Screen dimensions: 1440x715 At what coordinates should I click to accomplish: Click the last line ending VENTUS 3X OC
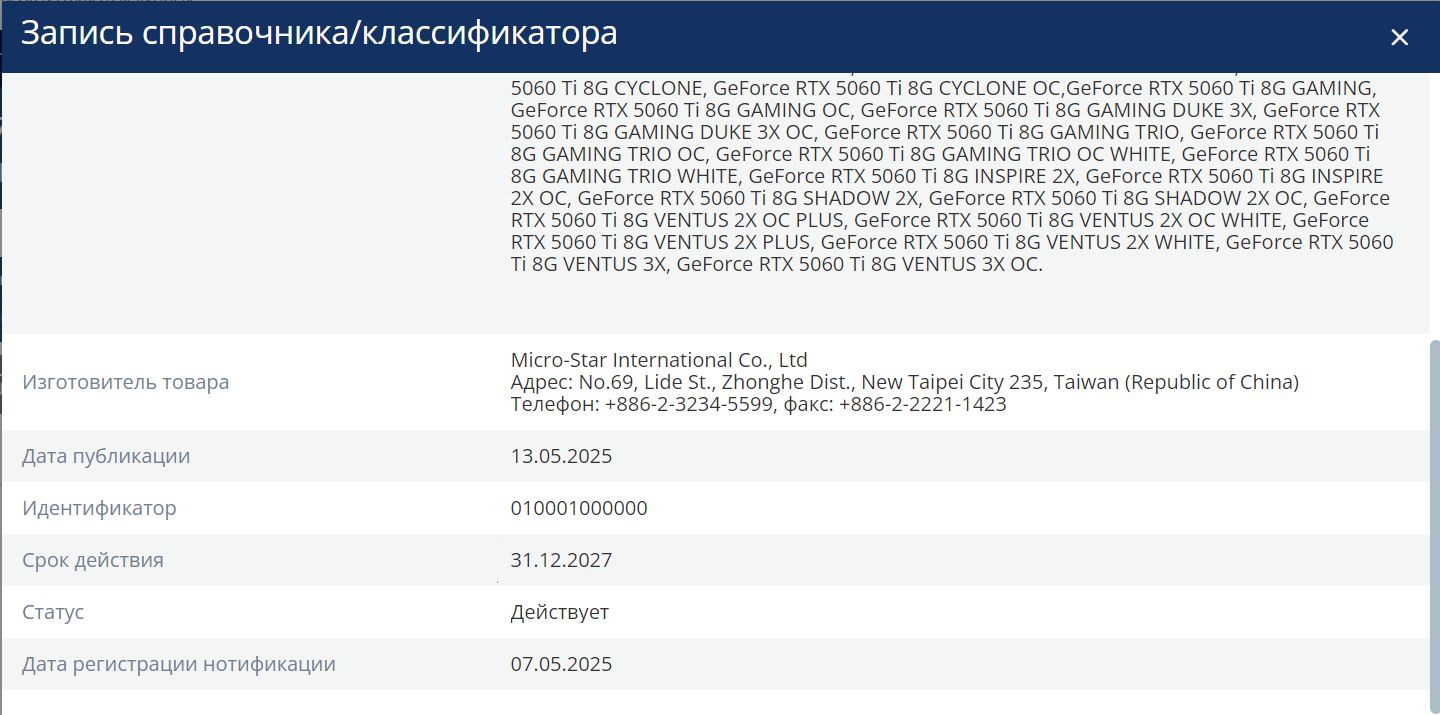776,264
